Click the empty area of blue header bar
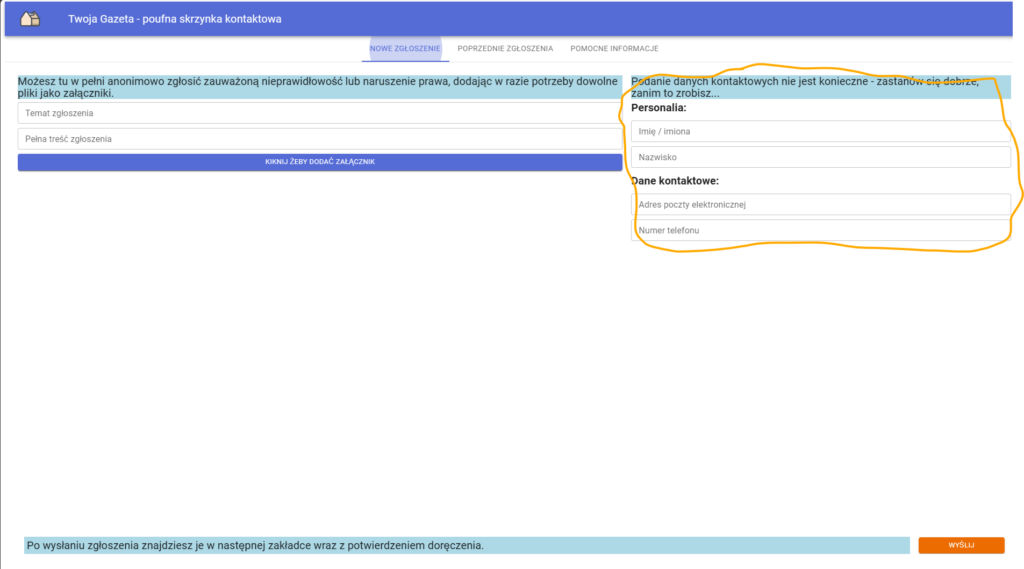 [x=650, y=19]
